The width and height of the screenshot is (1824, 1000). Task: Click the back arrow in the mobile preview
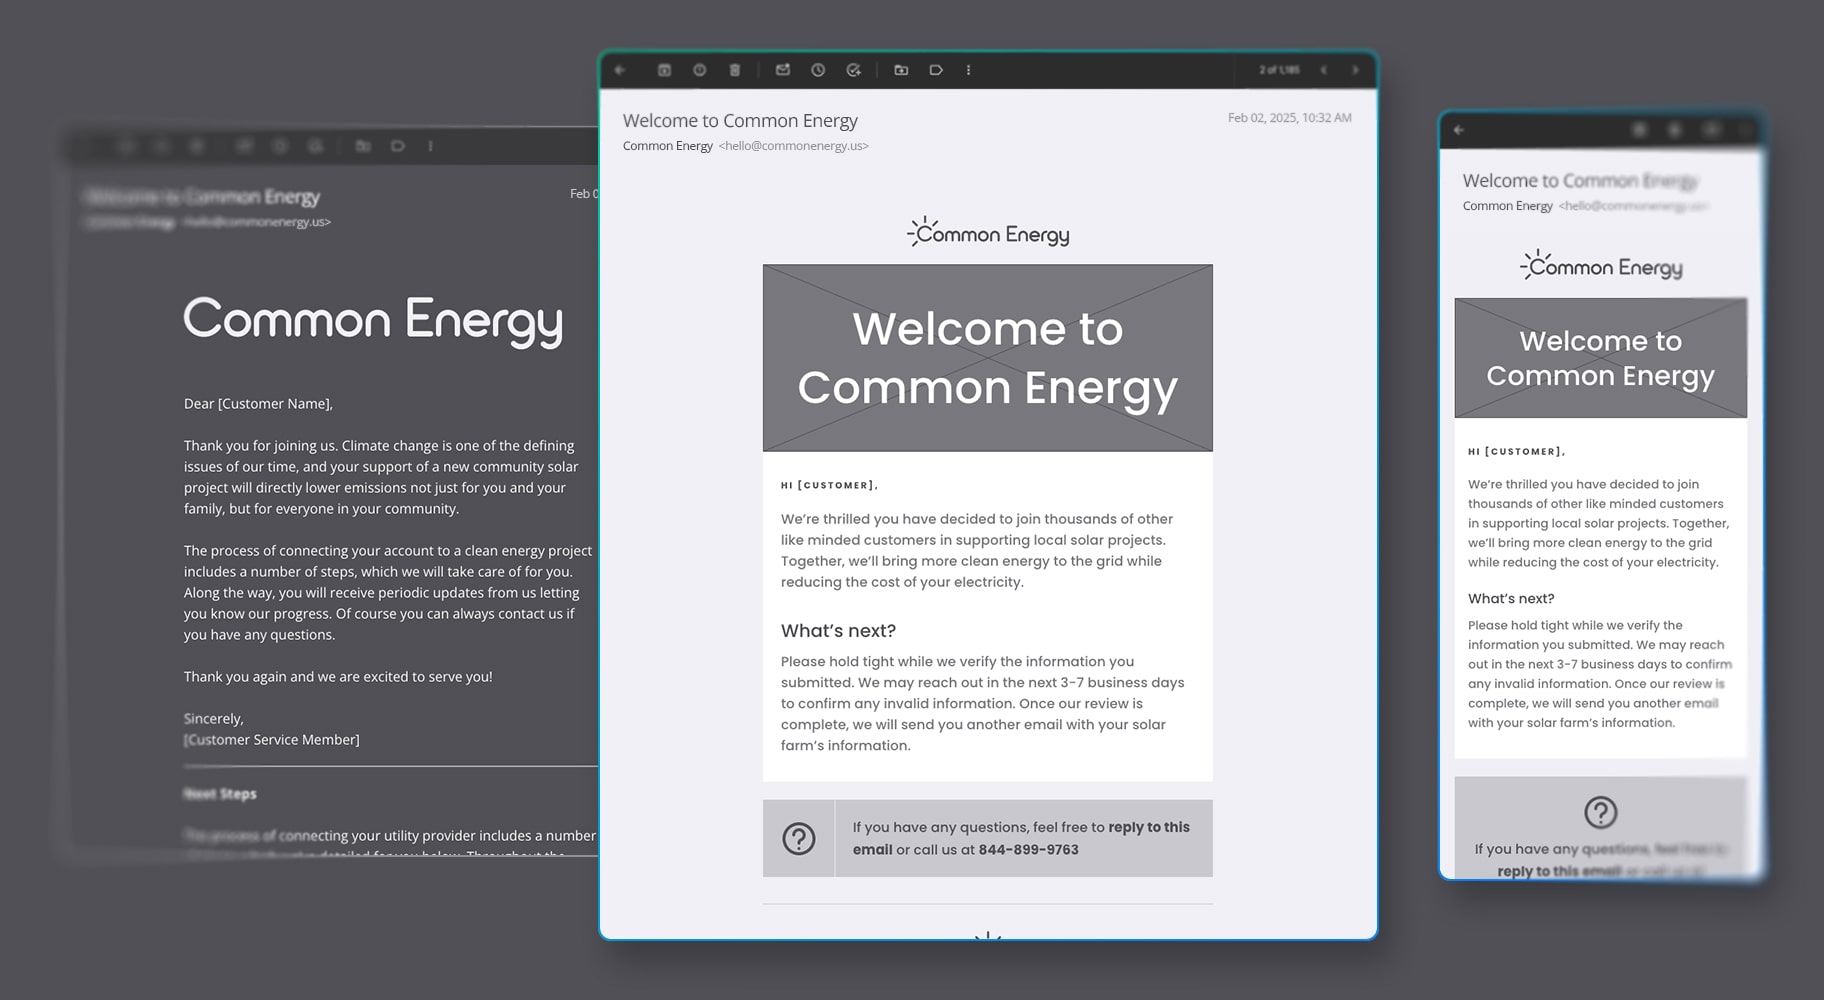pos(1459,130)
